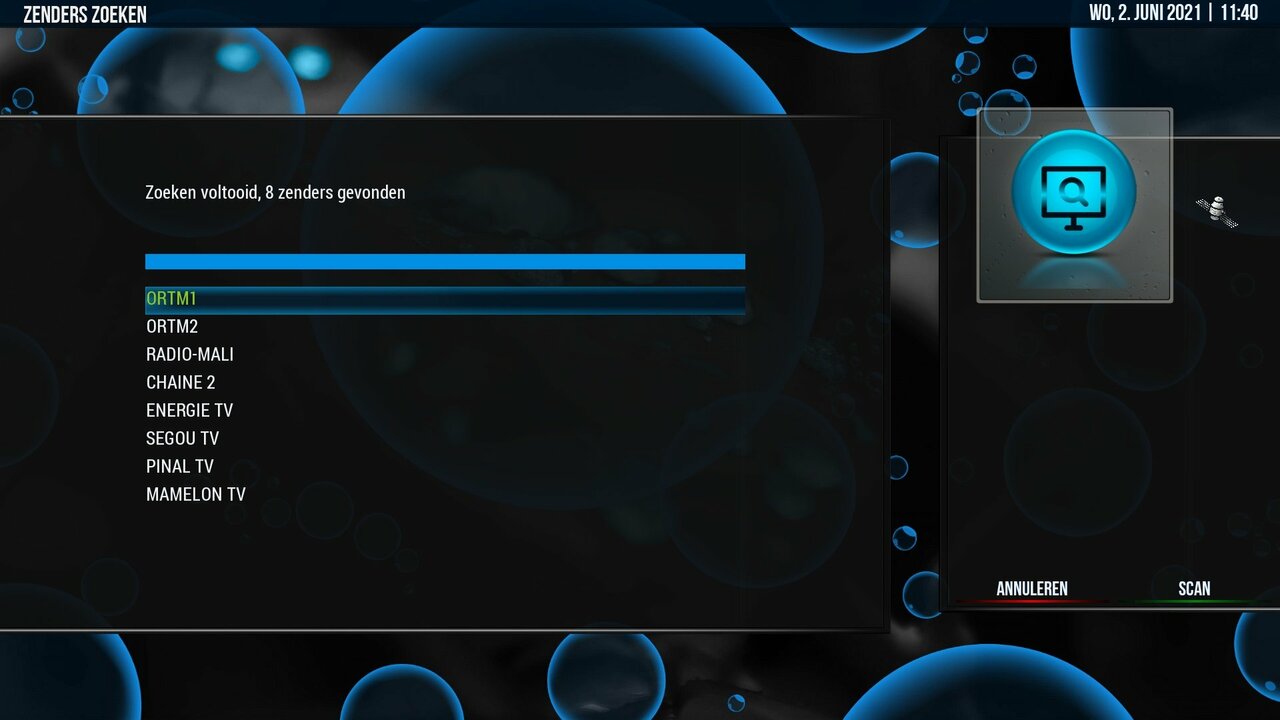Select the highlighted icon panel on the right
Image resolution: width=1280 pixels, height=720 pixels.
(x=1075, y=207)
